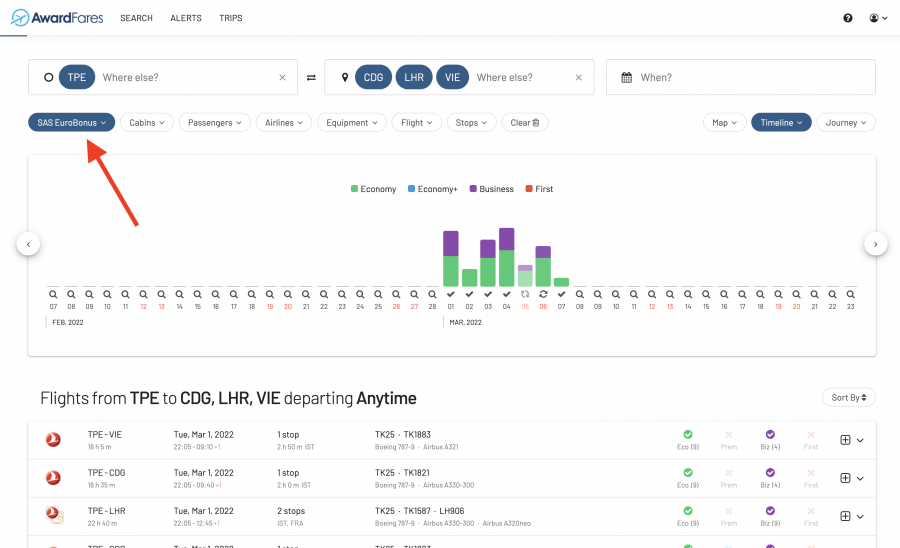
Task: Open the Sort By dropdown
Action: [x=849, y=397]
